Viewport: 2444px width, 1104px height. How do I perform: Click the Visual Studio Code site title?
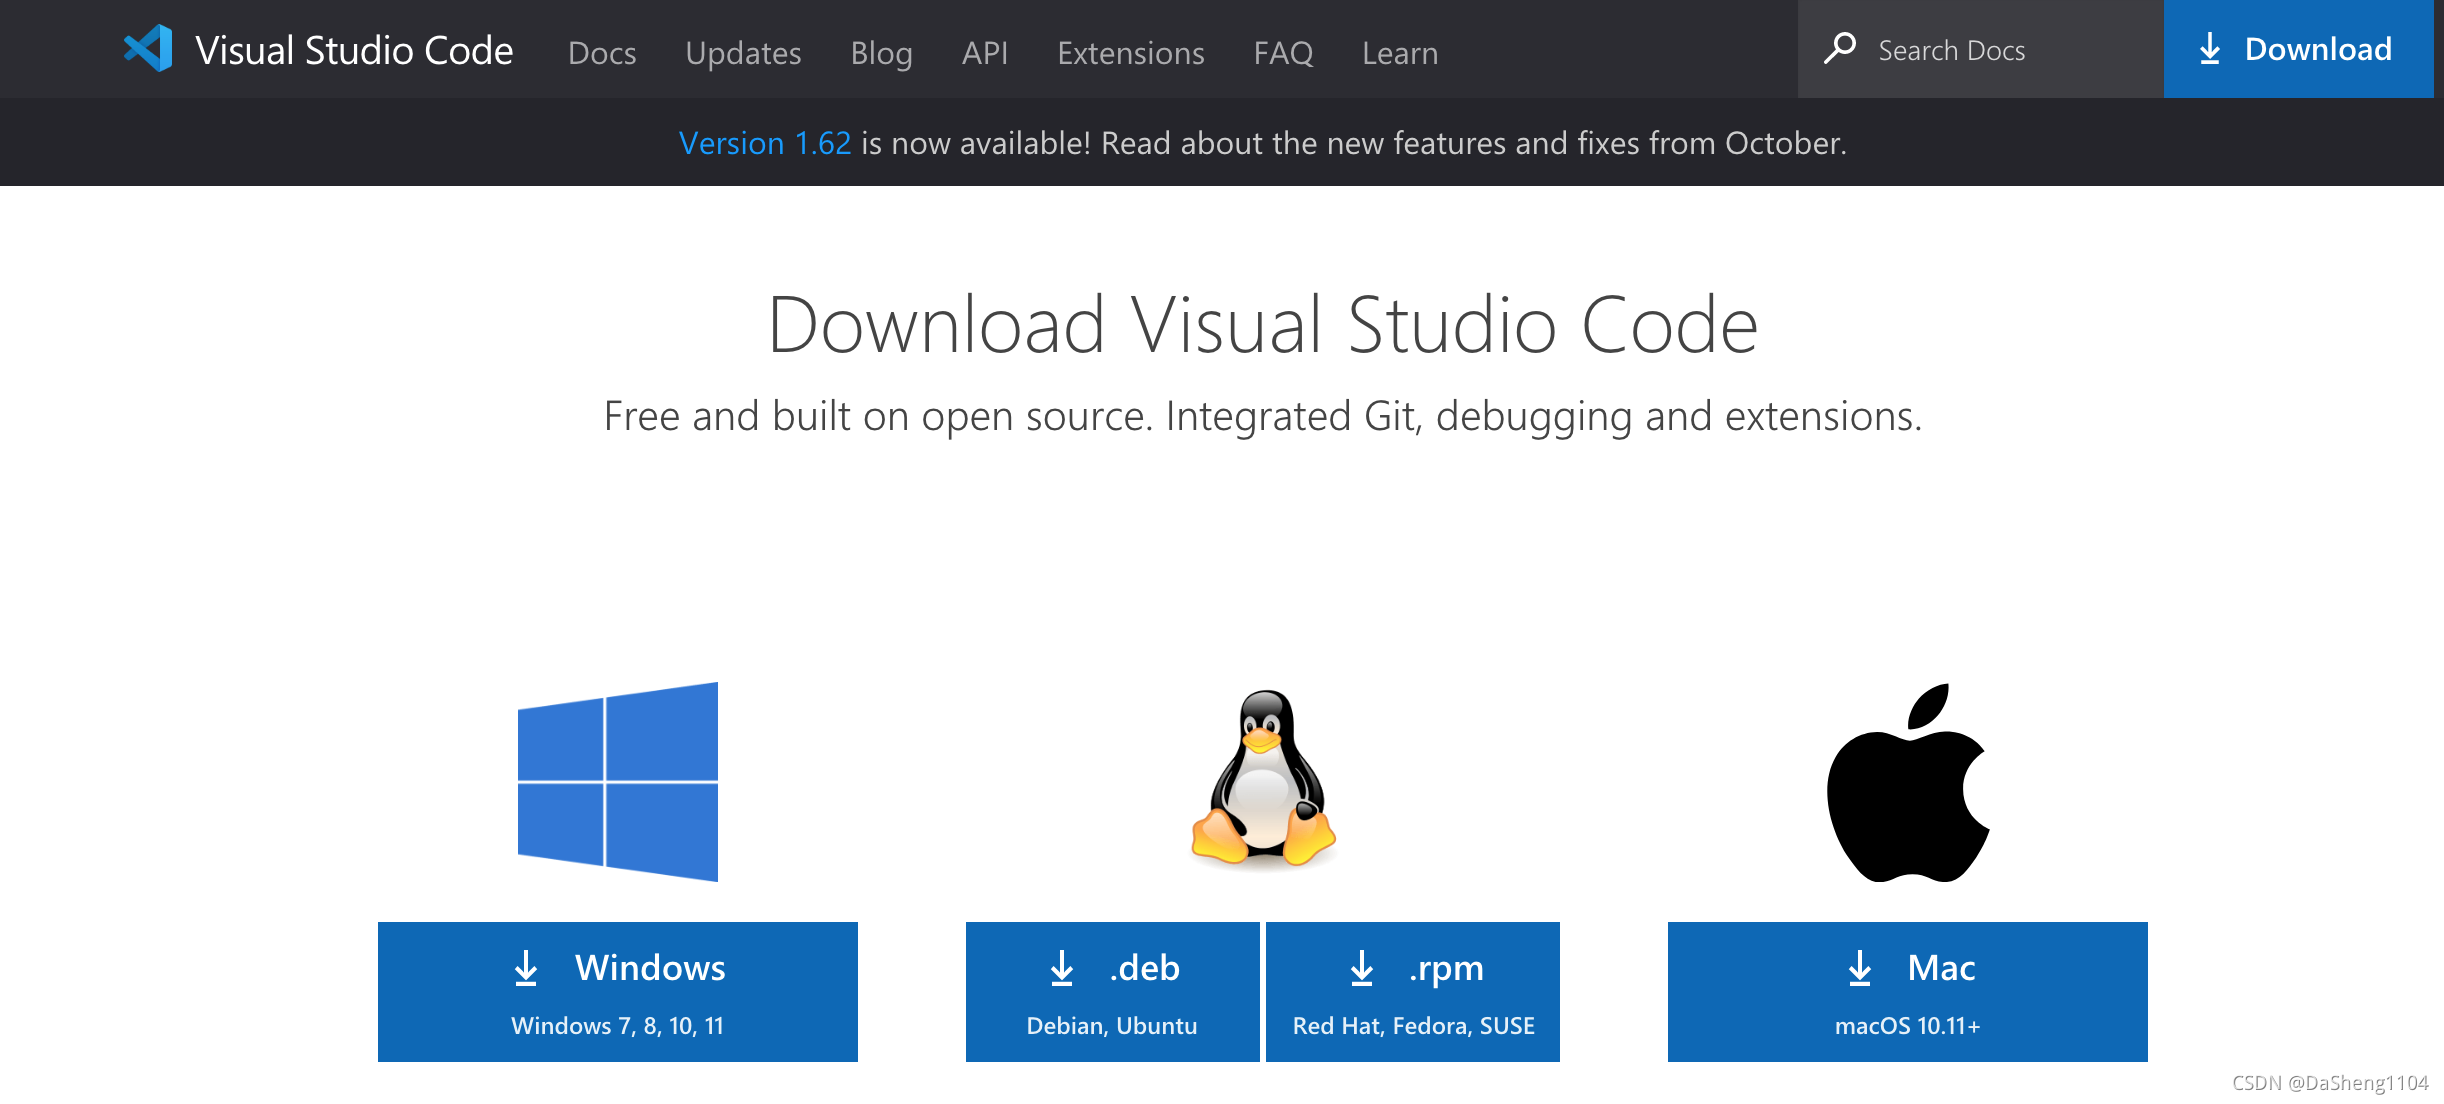[354, 50]
